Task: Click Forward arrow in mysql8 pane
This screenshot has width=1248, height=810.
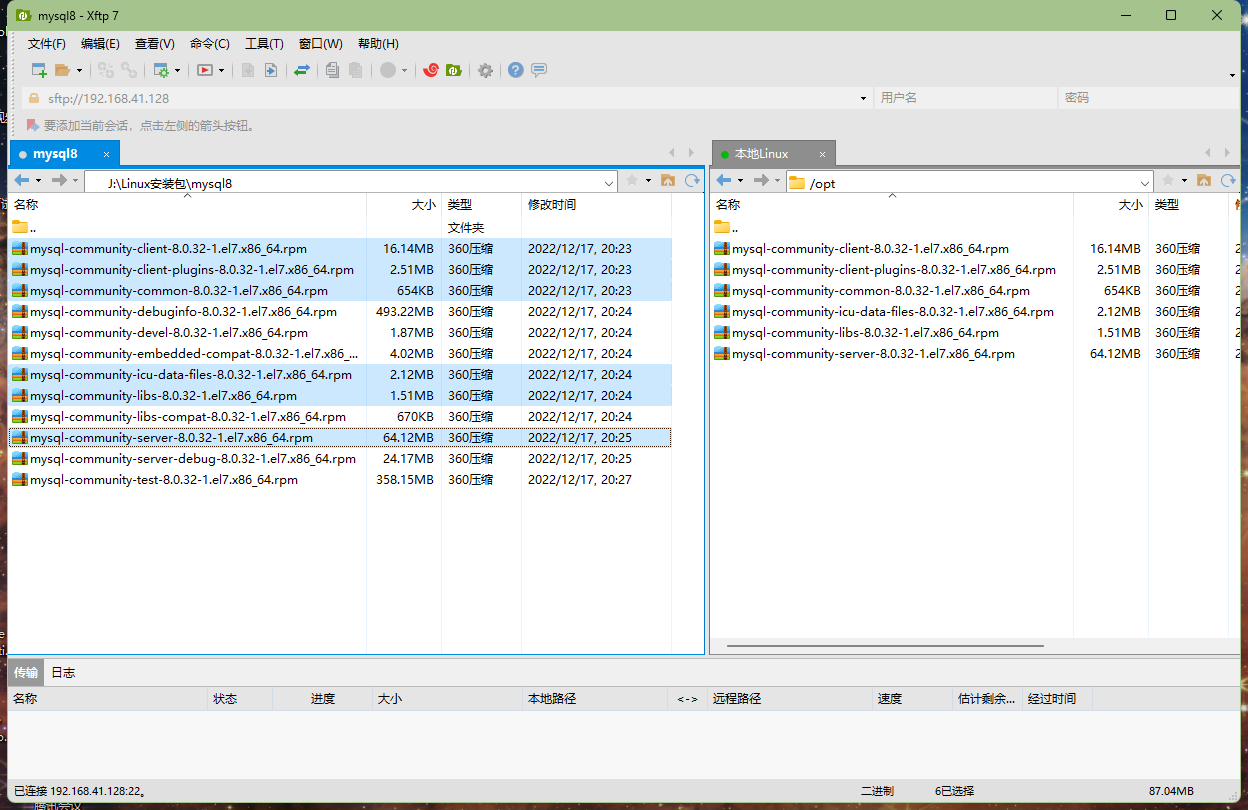Action: (x=59, y=180)
